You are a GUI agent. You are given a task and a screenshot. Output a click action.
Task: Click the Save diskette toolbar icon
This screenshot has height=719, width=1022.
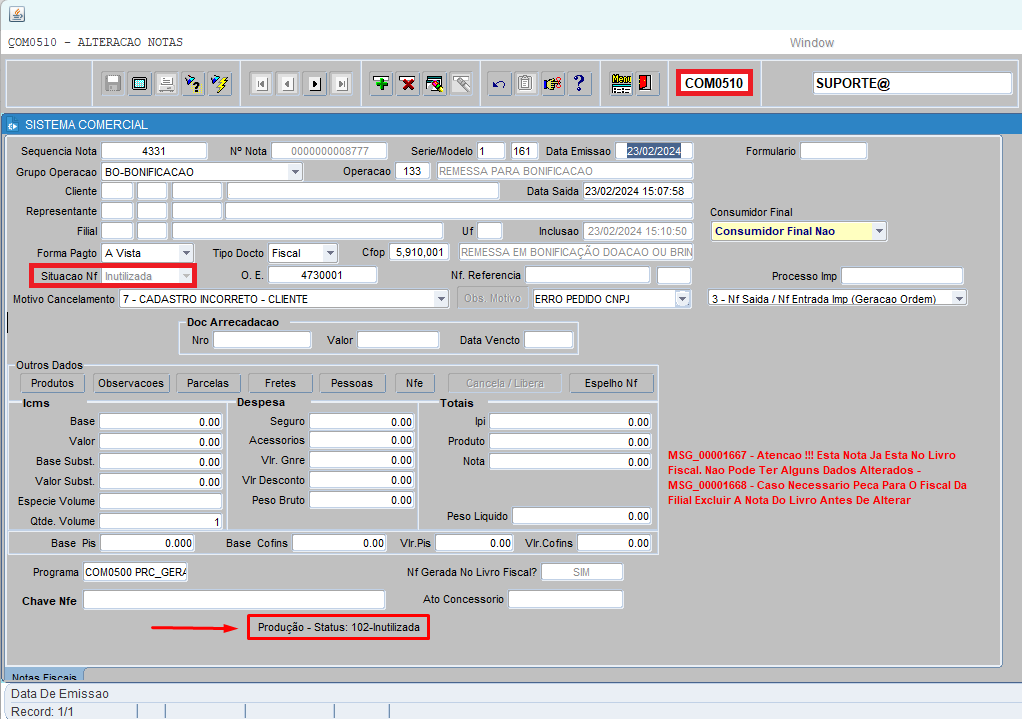point(113,84)
